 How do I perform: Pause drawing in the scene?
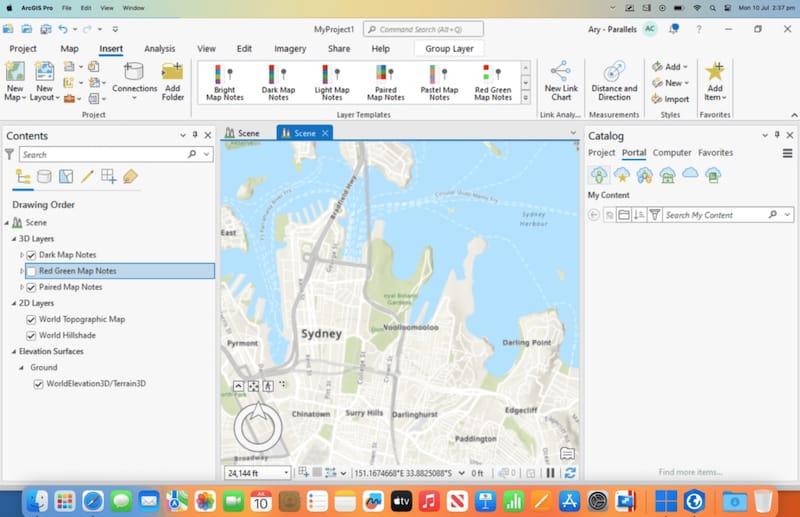click(551, 473)
